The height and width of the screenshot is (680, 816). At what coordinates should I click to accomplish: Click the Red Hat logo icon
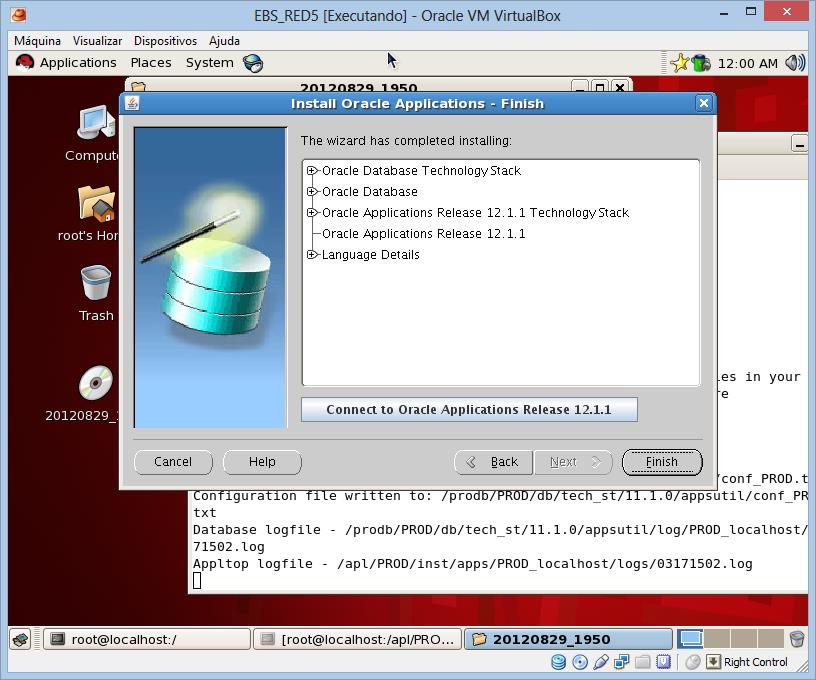coord(24,63)
